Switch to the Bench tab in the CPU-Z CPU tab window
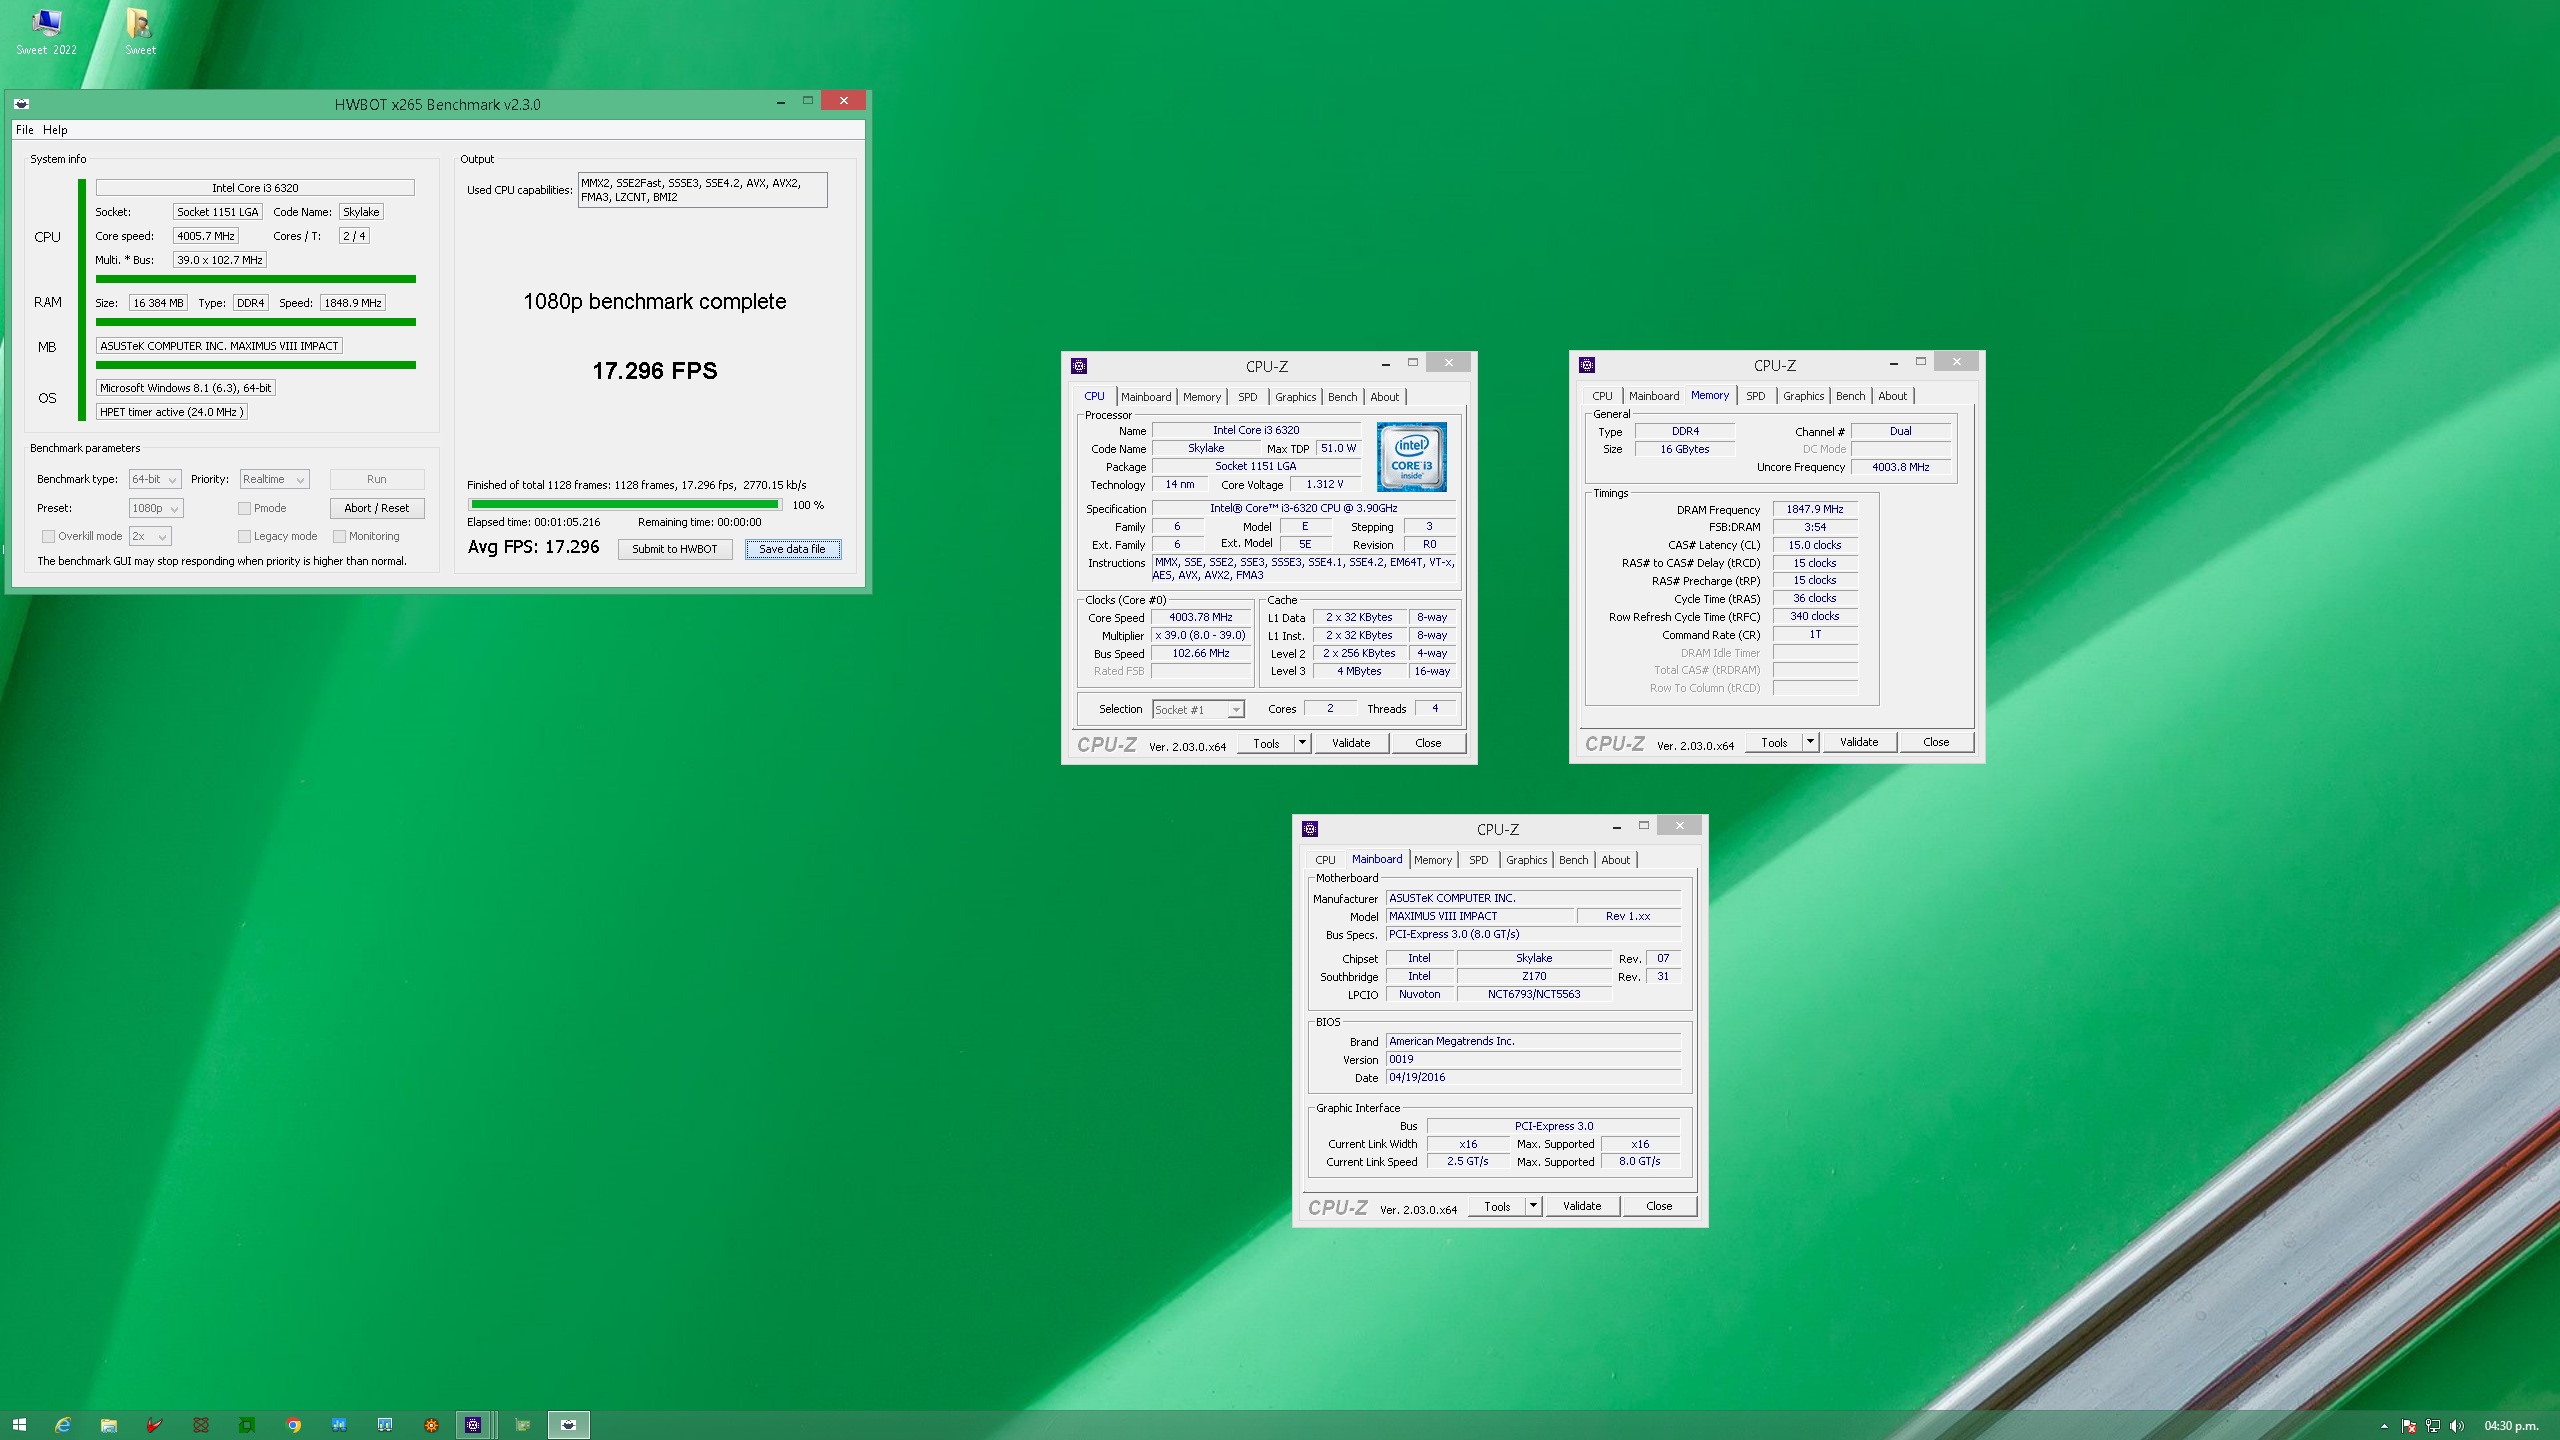 pos(1342,397)
